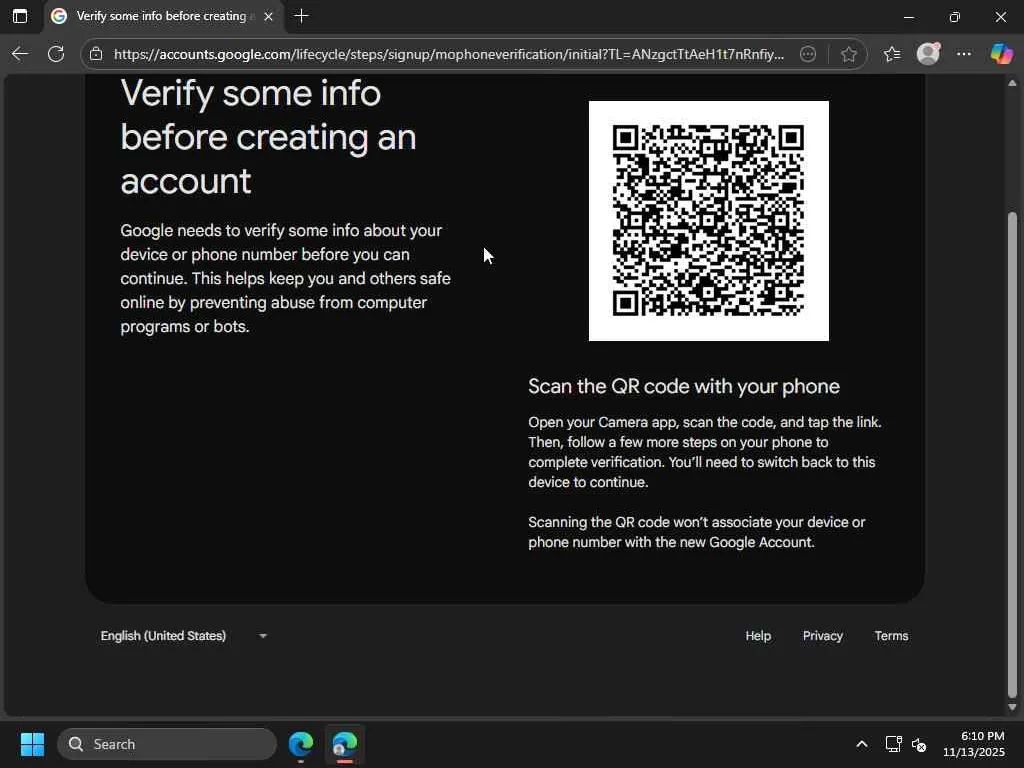Screen dimensions: 1024x768
Task: Restore down the browser window
Action: [x=954, y=17]
